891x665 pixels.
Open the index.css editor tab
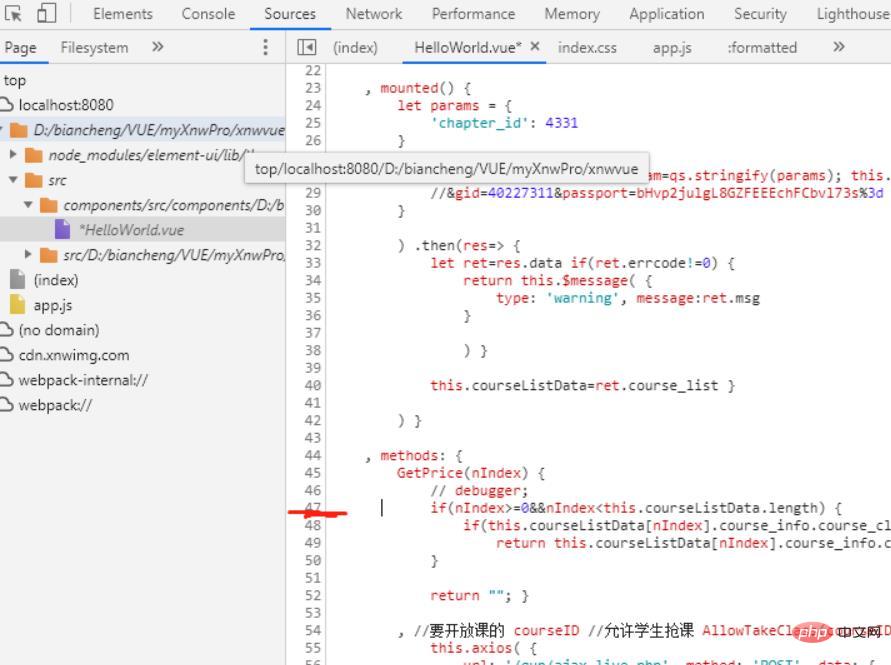[x=587, y=47]
